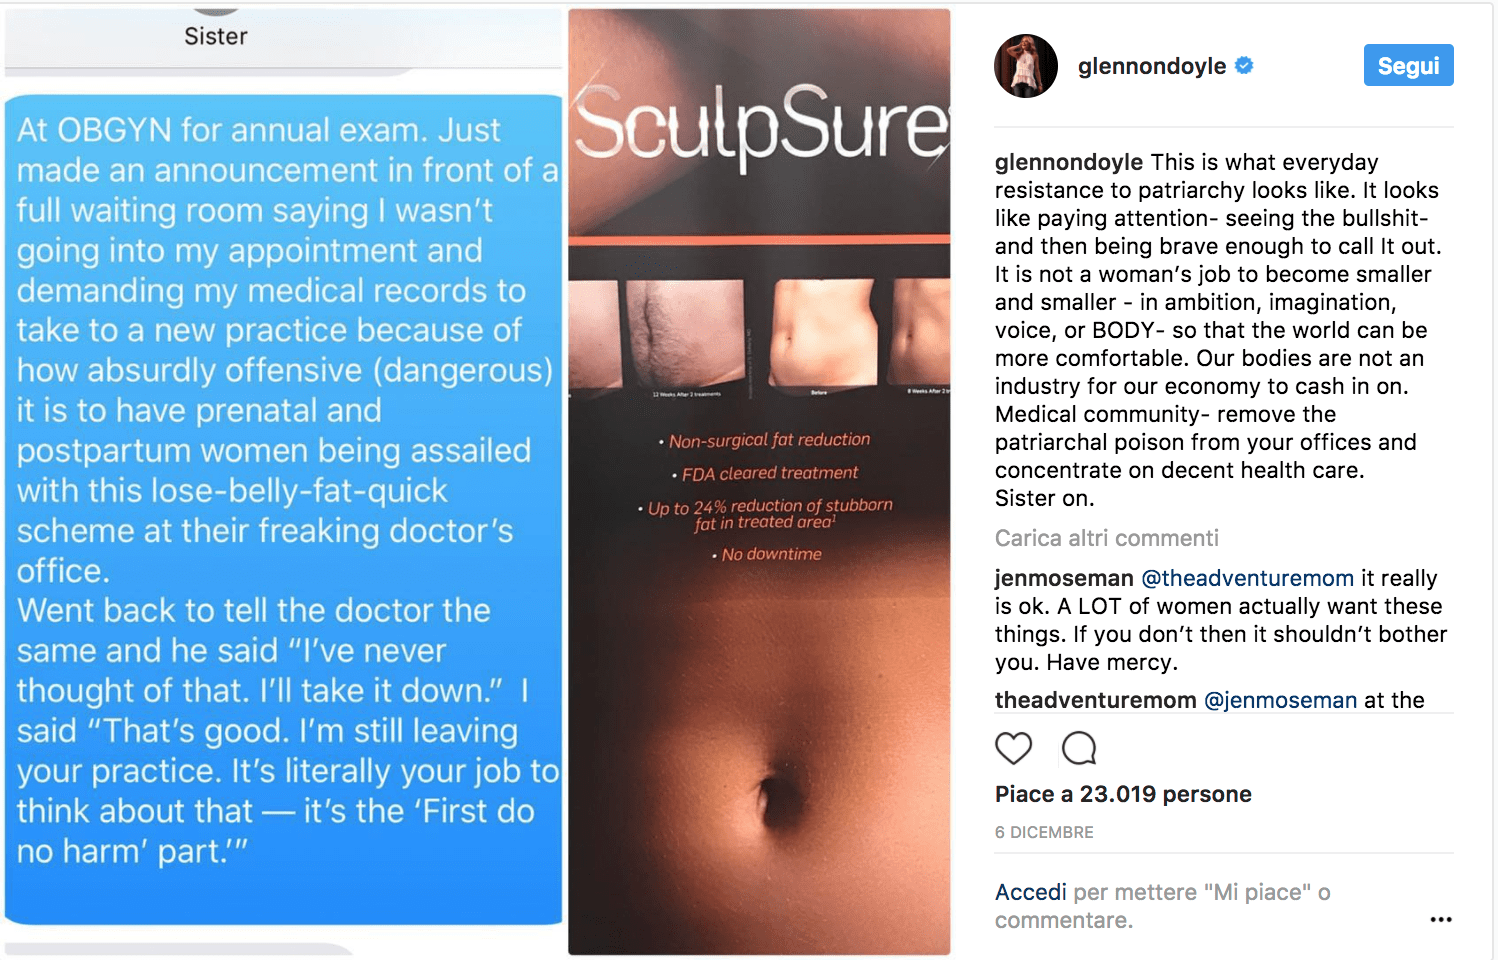This screenshot has height=960, width=1498.
Task: View the Piace a 23.019 persone list
Action: [x=1123, y=794]
